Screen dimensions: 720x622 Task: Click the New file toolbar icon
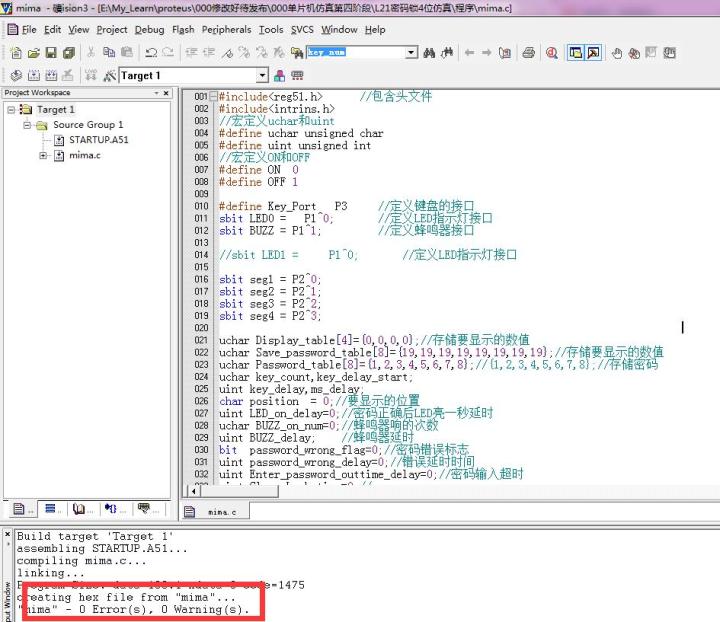[x=14, y=52]
